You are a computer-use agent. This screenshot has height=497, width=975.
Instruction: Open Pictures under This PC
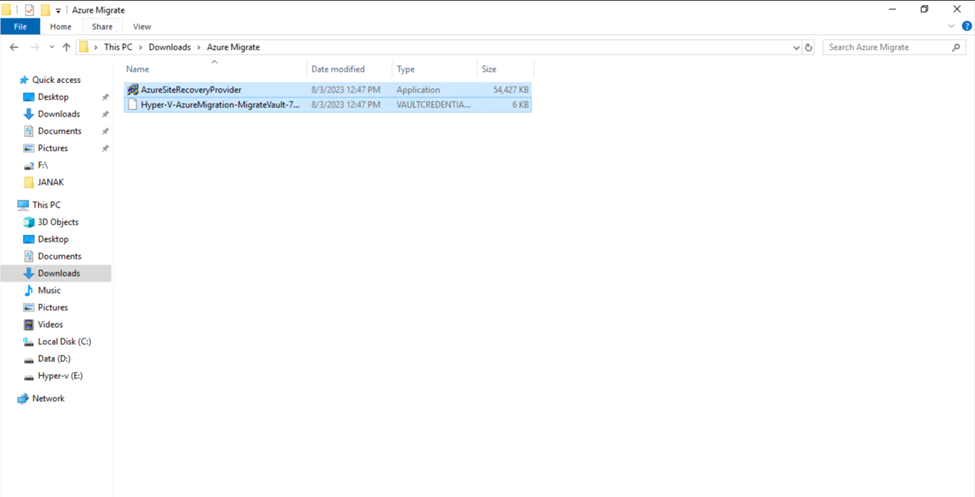tap(53, 307)
